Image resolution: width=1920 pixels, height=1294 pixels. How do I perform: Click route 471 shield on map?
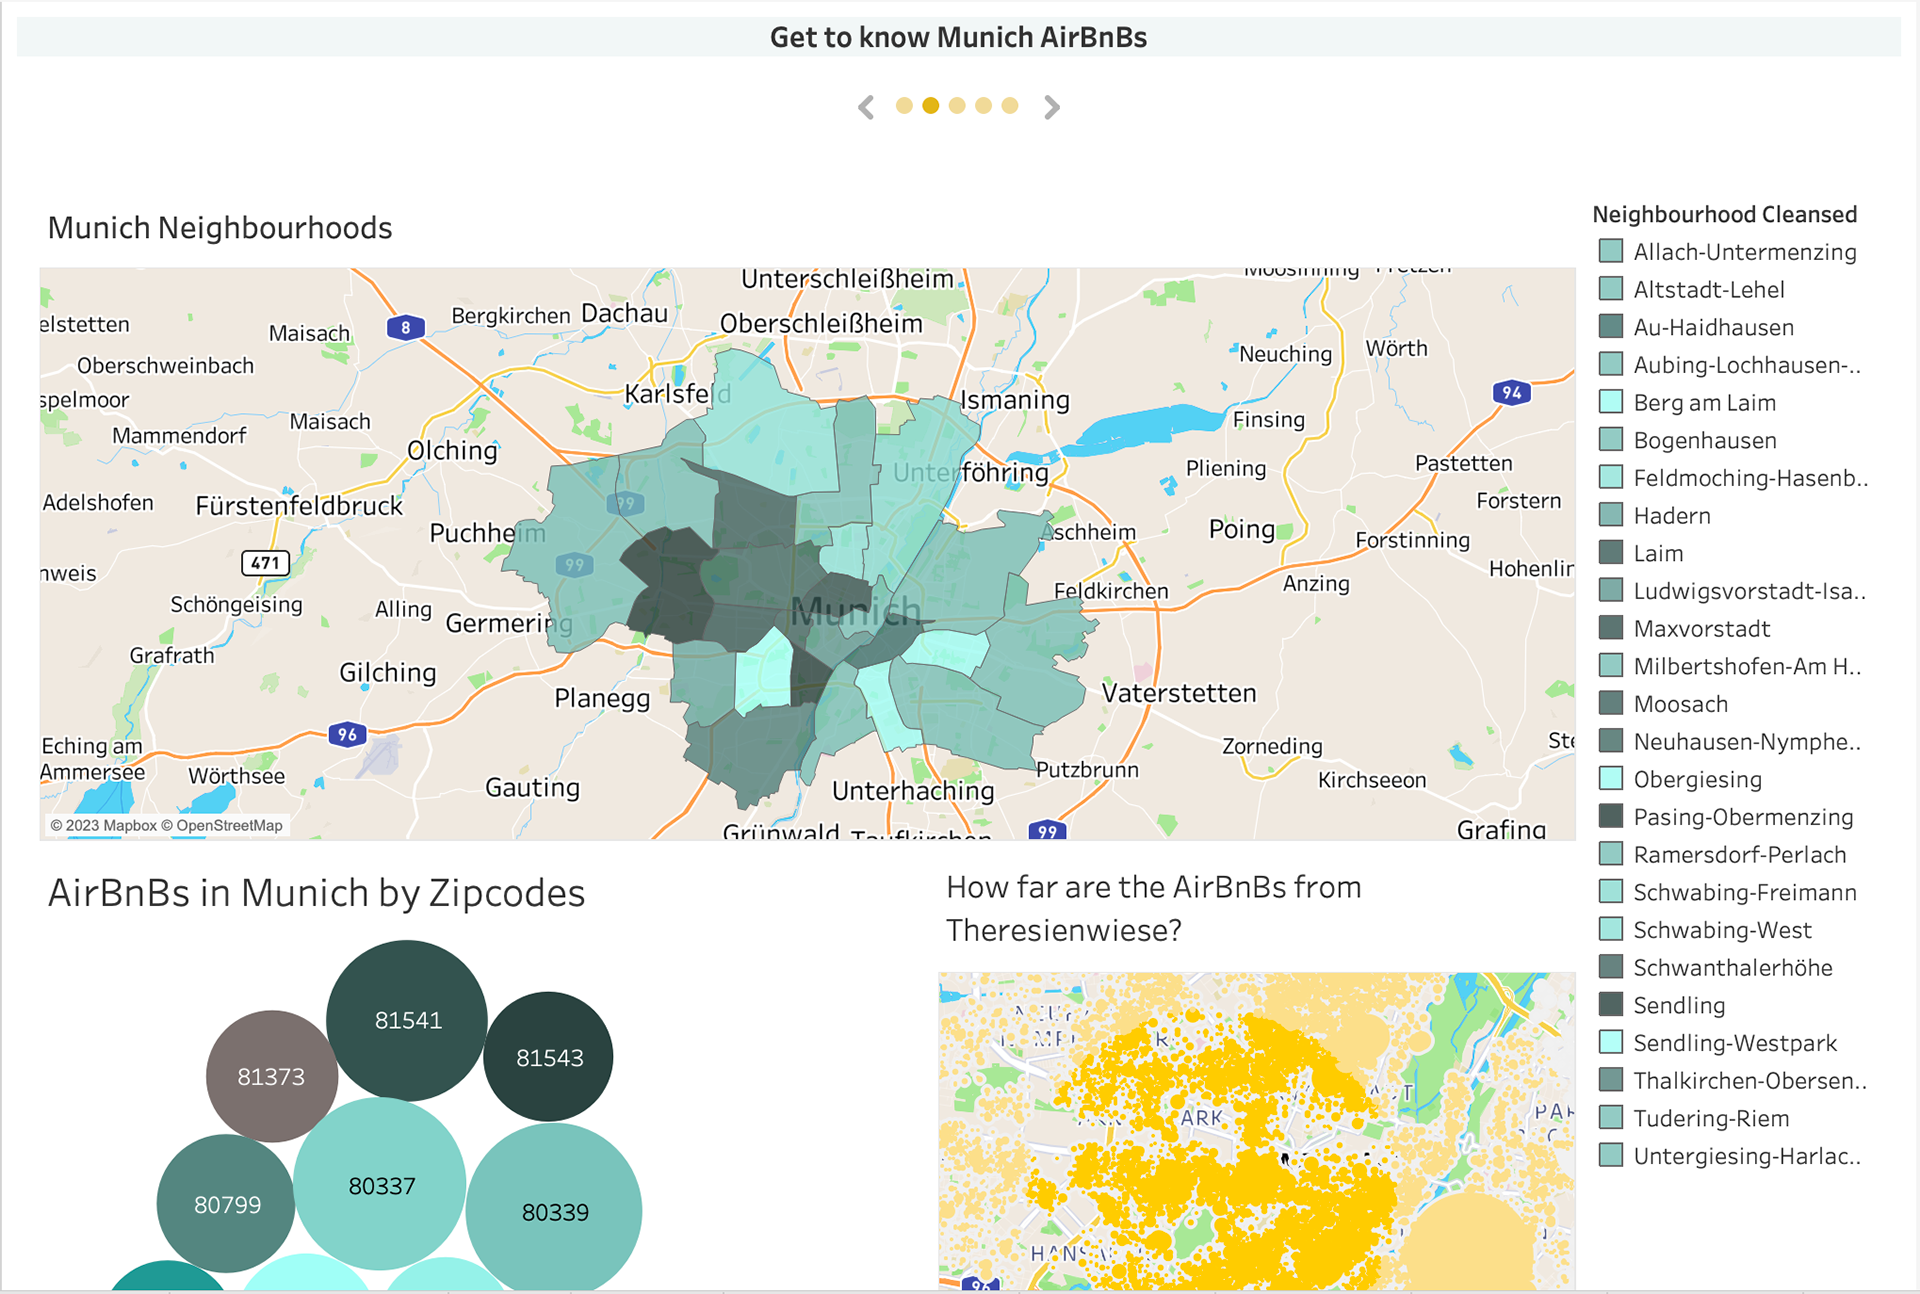click(265, 563)
